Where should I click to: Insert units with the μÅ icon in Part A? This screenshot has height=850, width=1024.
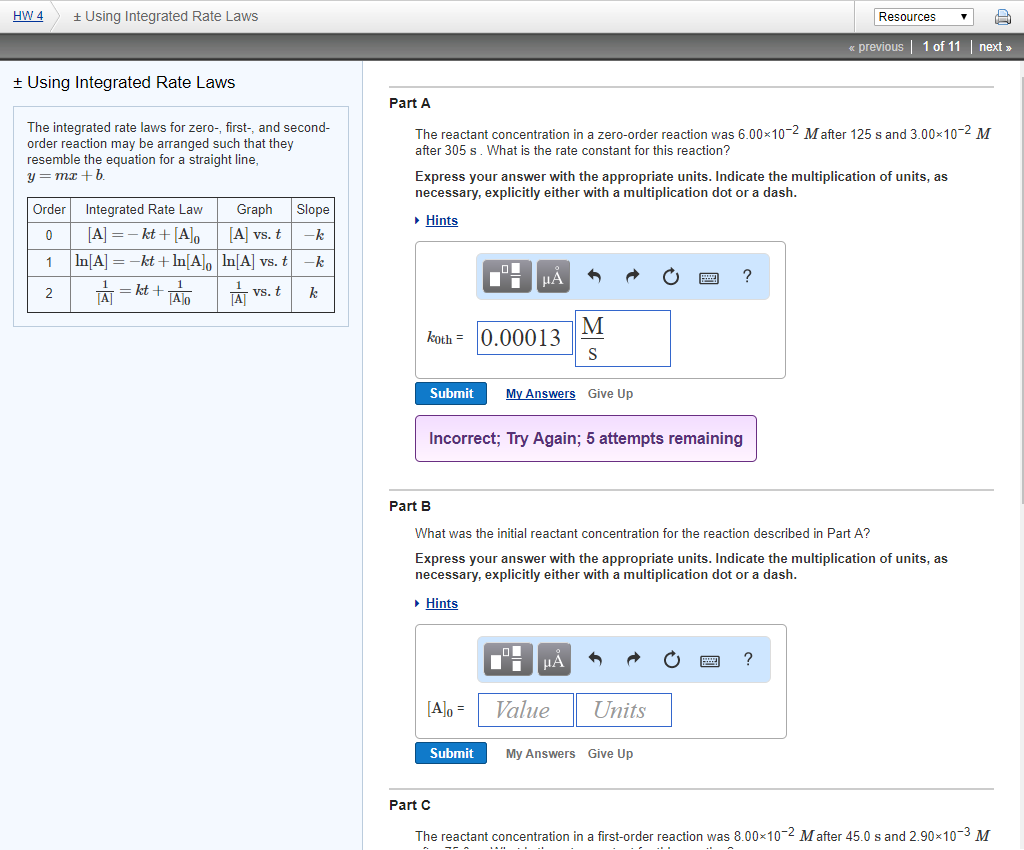pyautogui.click(x=554, y=276)
